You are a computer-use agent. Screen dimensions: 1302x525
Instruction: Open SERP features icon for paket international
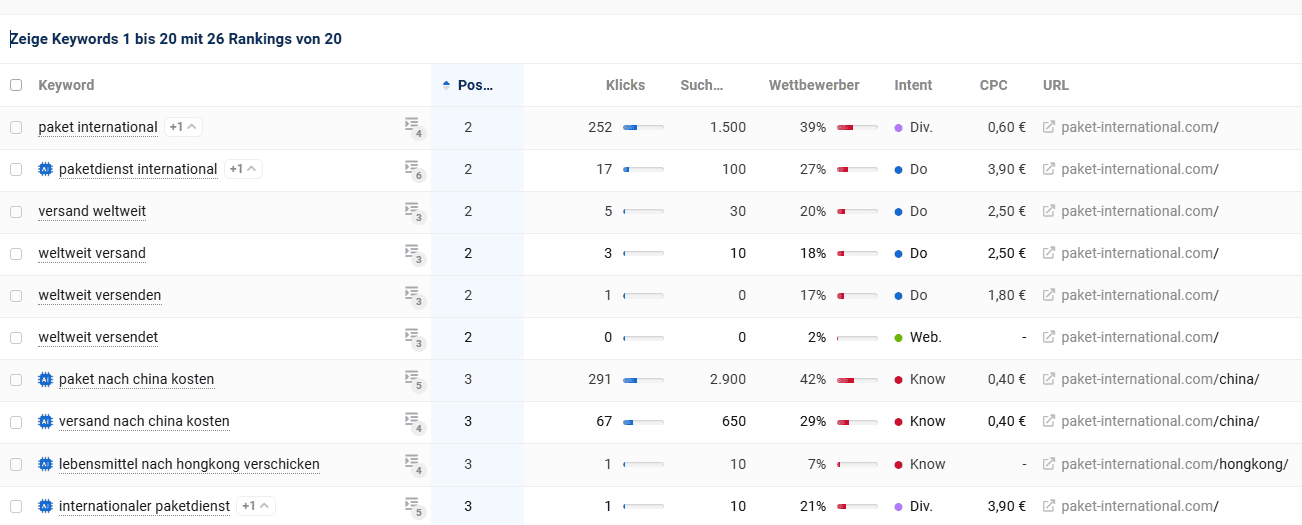tap(413, 127)
